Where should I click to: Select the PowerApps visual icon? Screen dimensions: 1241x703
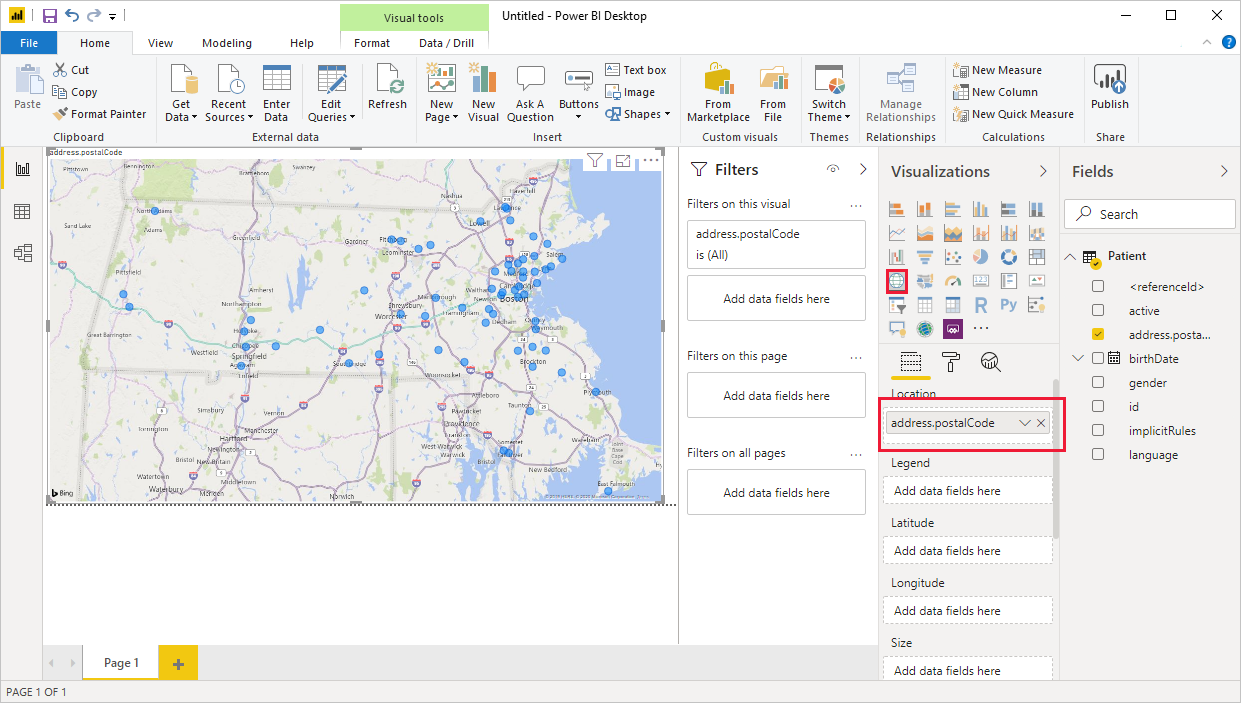point(953,328)
